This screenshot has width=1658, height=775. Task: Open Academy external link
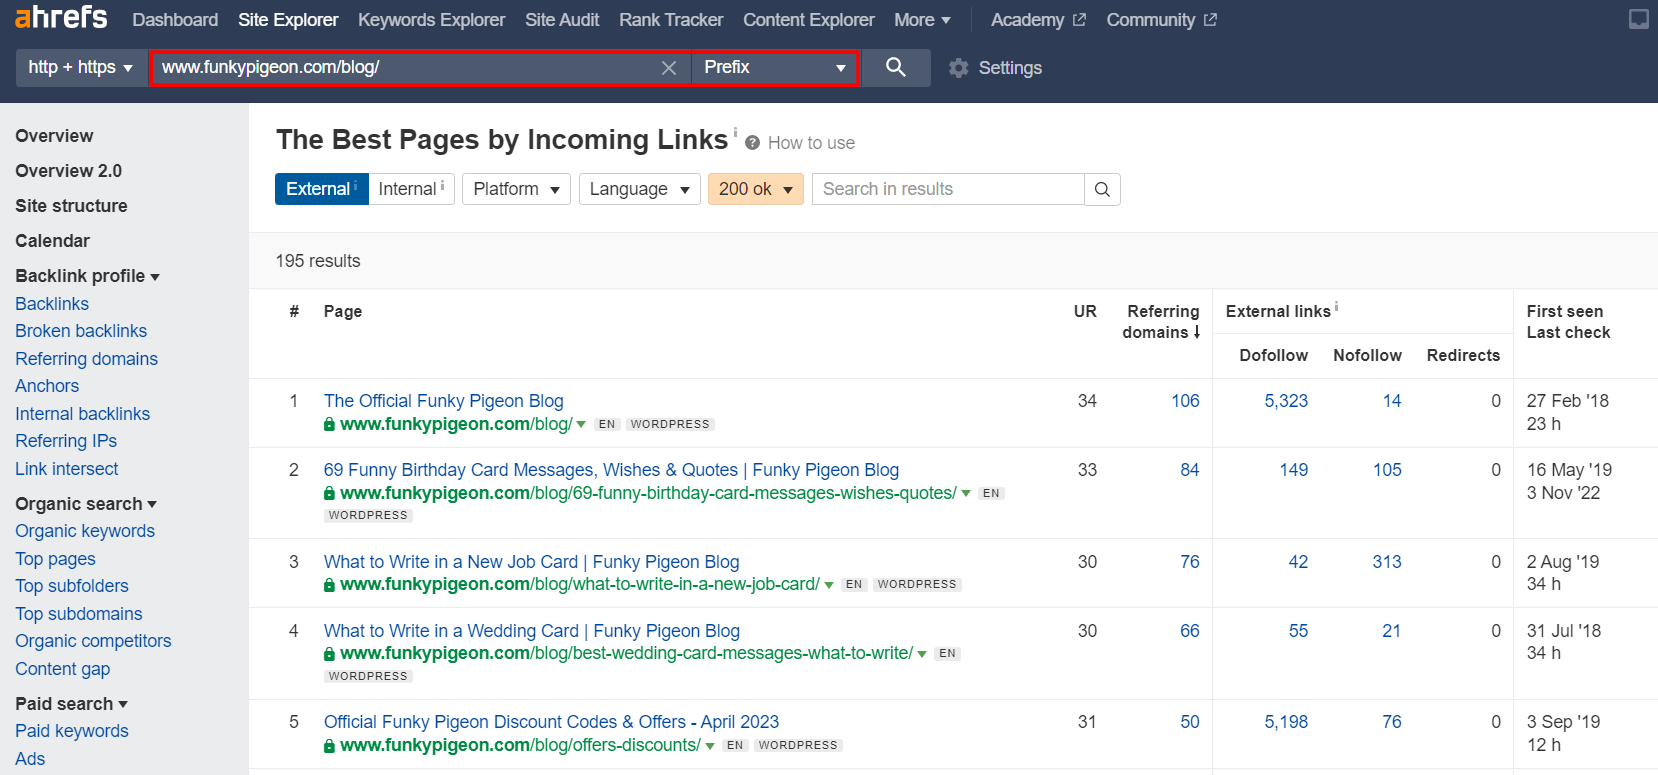coord(1038,20)
